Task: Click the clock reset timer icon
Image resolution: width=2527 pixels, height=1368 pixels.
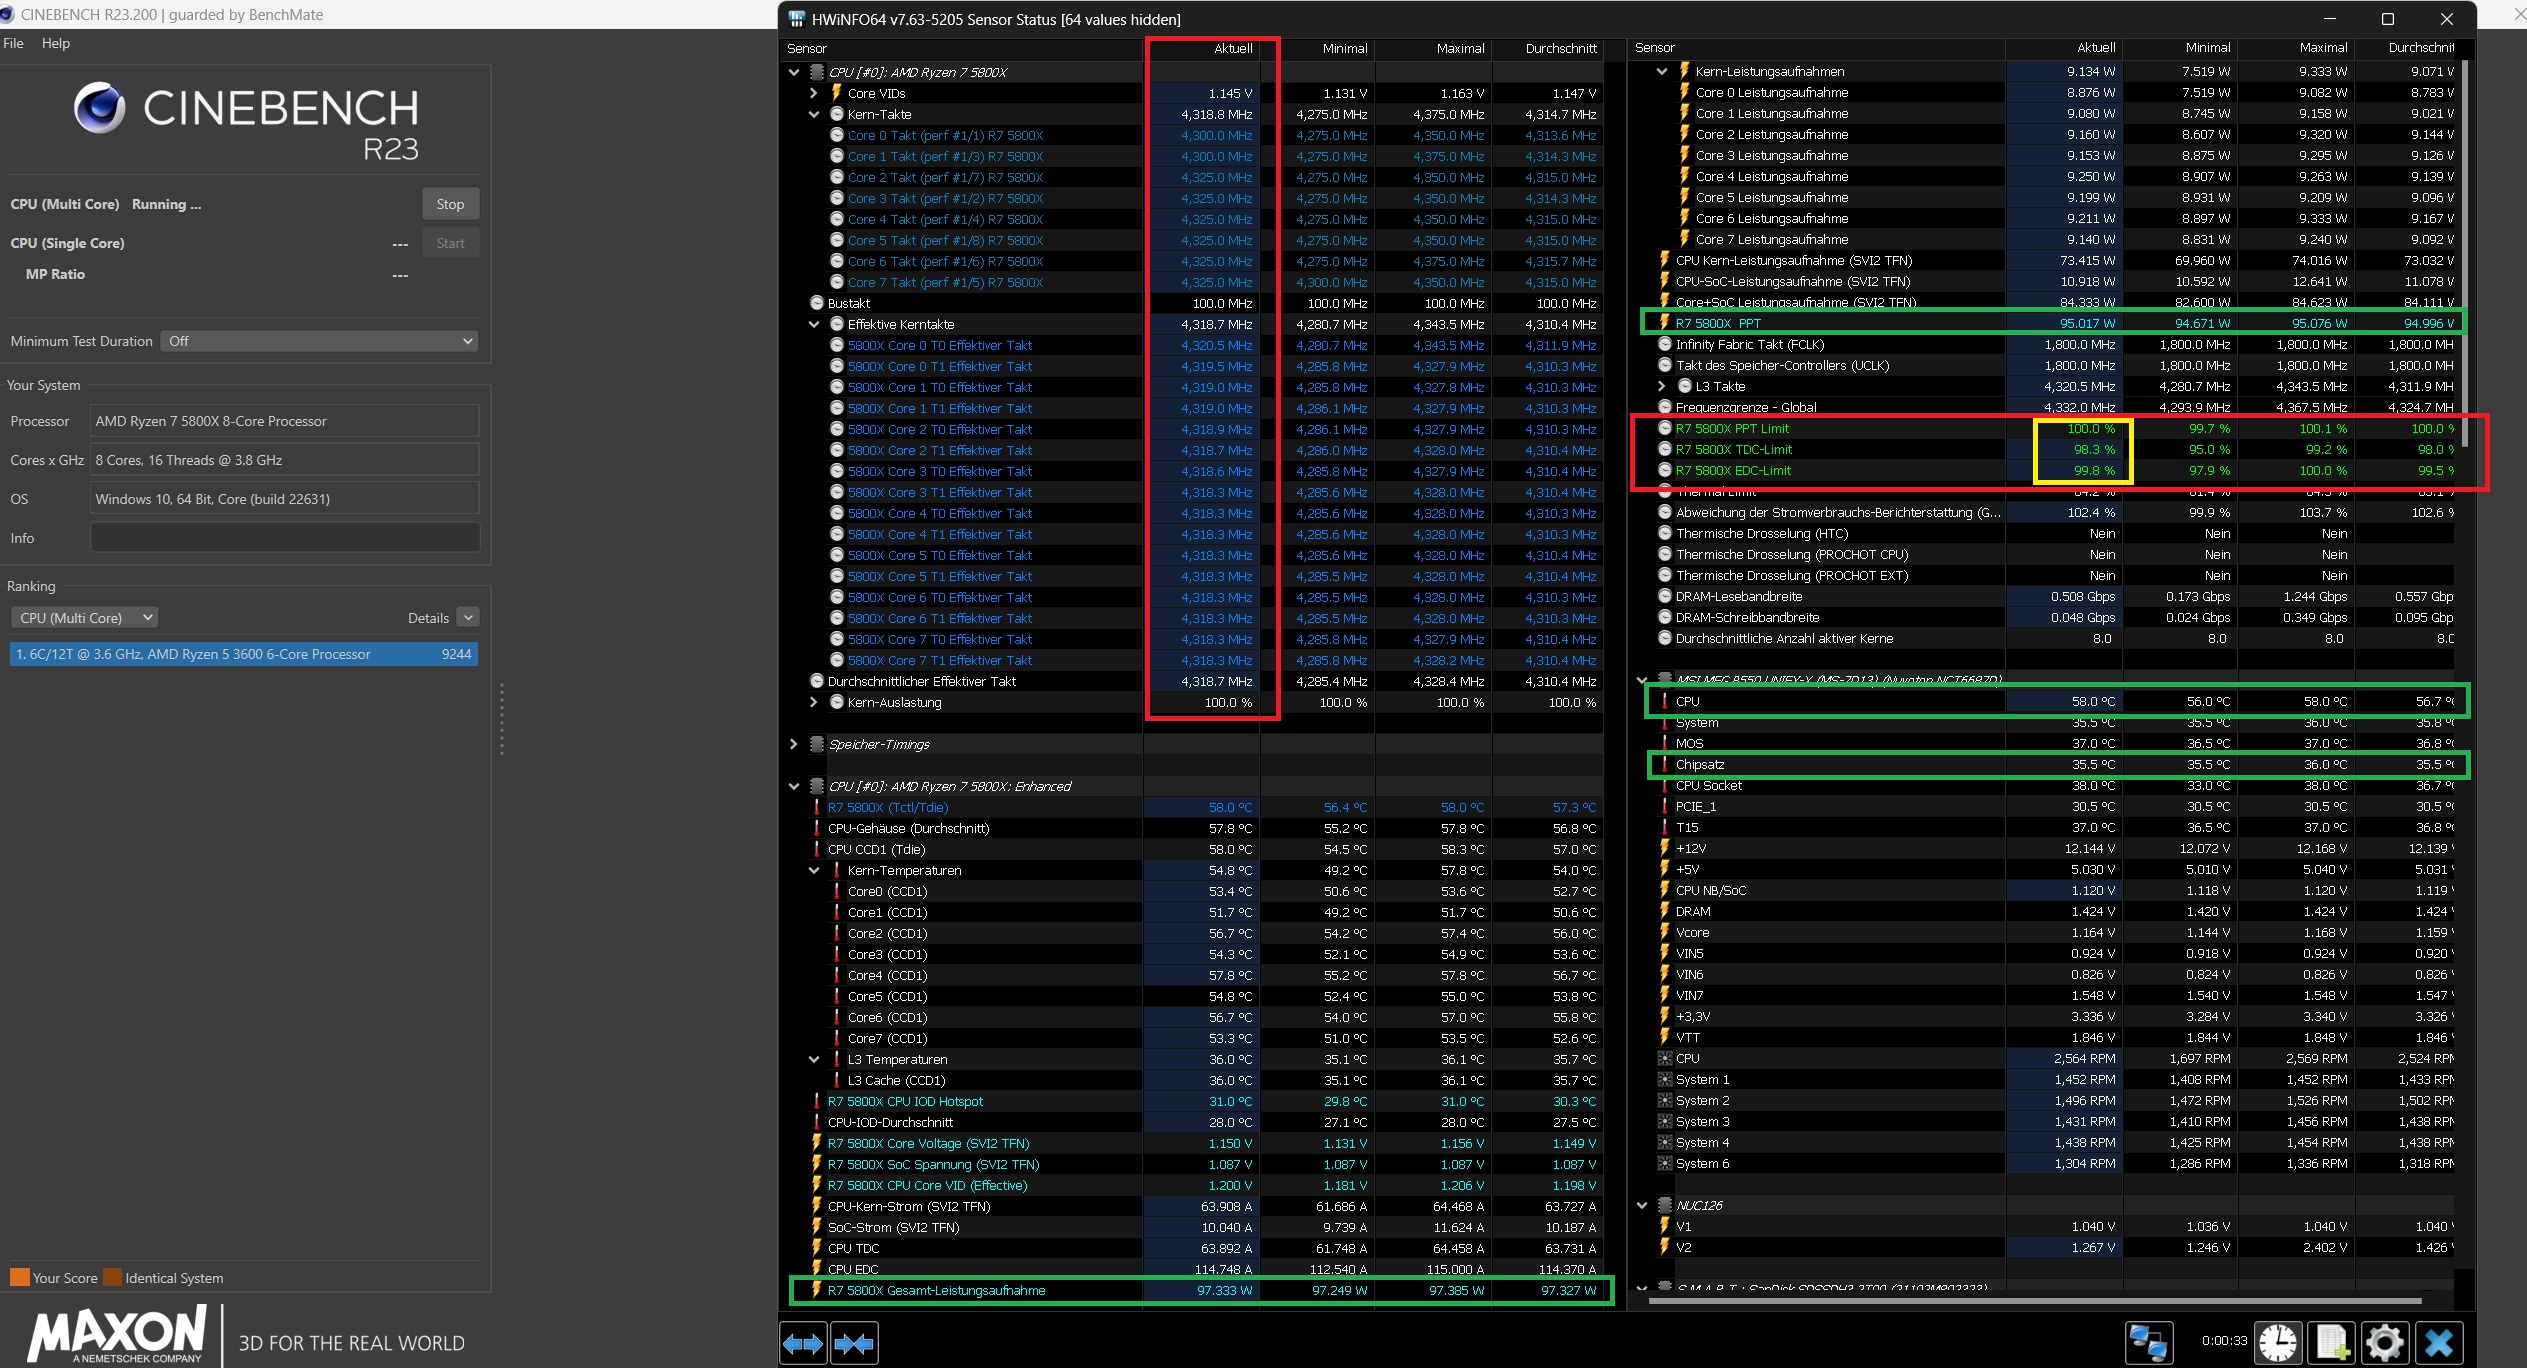Action: (2277, 1343)
